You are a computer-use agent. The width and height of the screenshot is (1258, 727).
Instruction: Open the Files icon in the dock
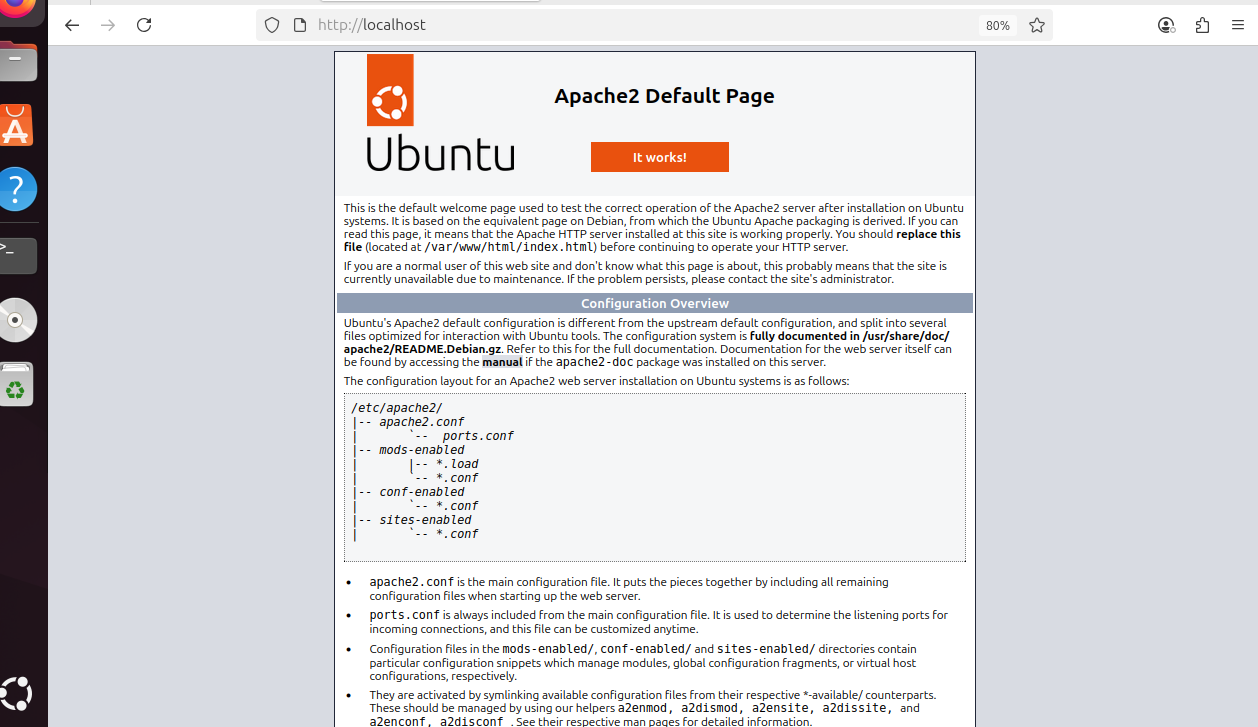click(17, 62)
